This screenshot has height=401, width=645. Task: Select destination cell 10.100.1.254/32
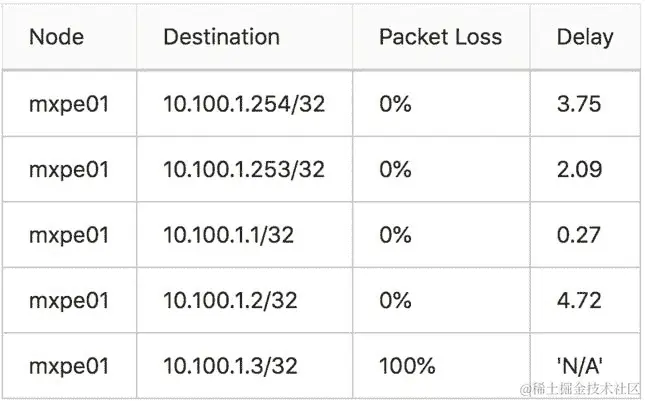(244, 103)
